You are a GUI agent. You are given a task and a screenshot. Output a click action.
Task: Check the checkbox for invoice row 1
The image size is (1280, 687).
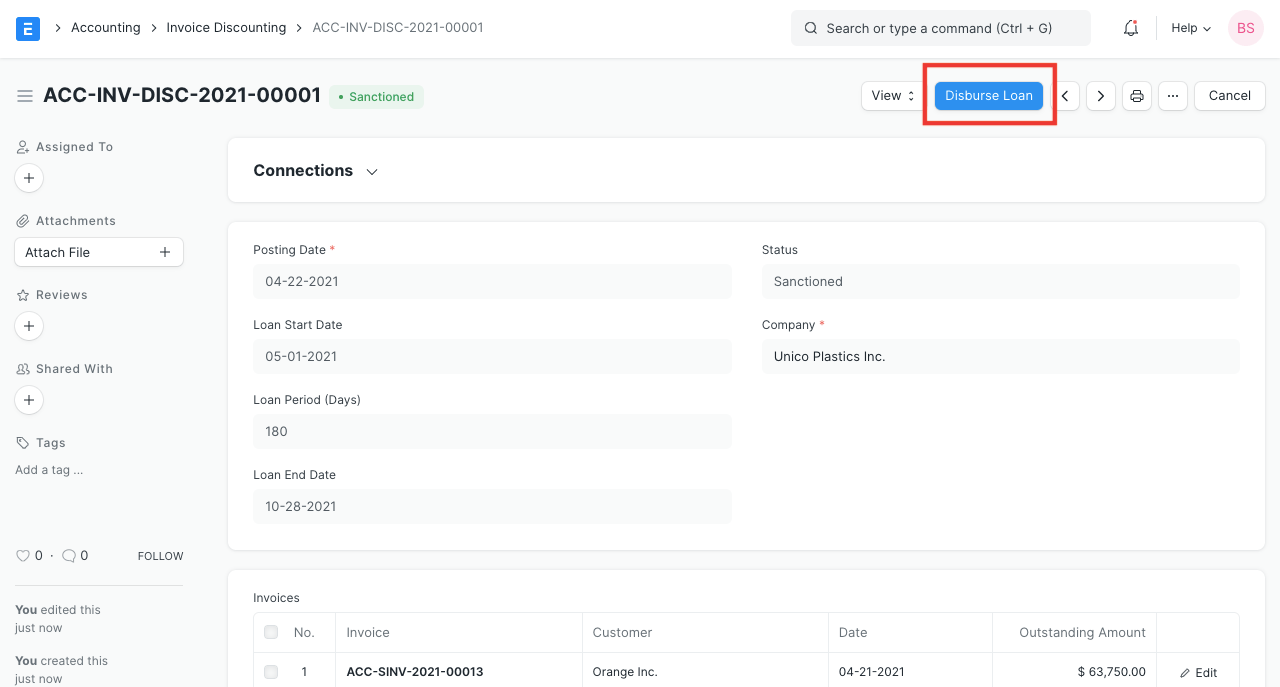coord(270,672)
